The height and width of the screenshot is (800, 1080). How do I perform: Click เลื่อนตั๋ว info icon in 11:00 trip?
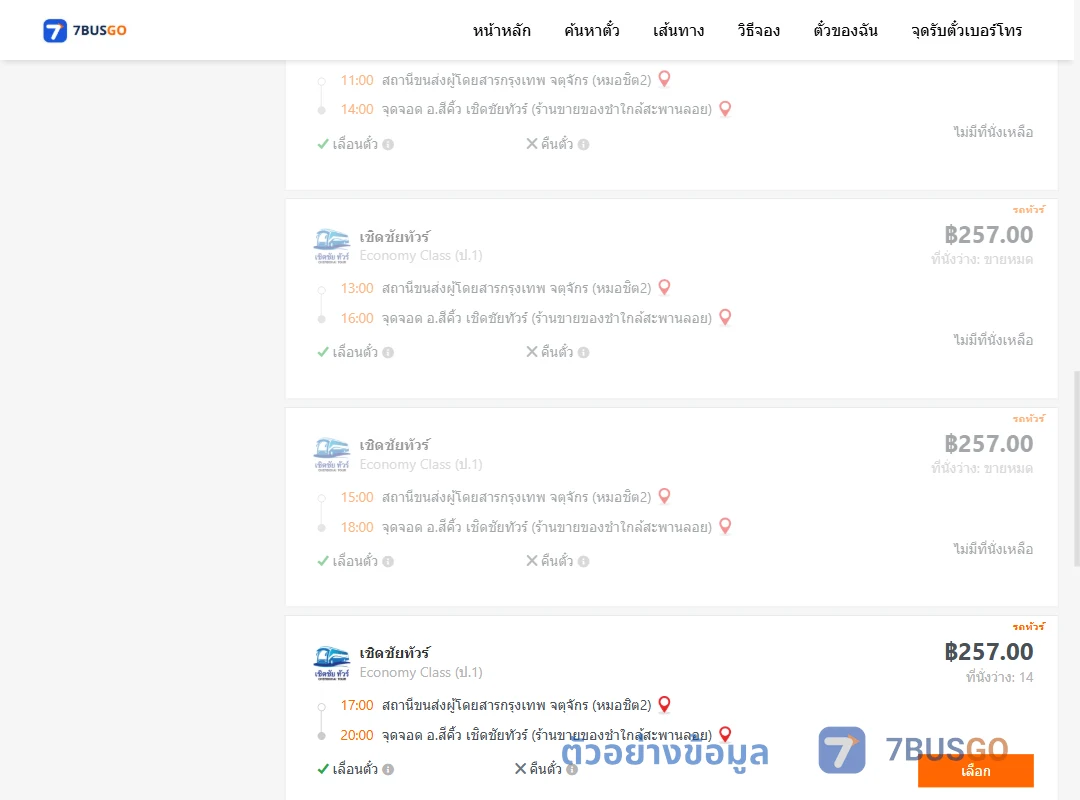click(x=388, y=145)
